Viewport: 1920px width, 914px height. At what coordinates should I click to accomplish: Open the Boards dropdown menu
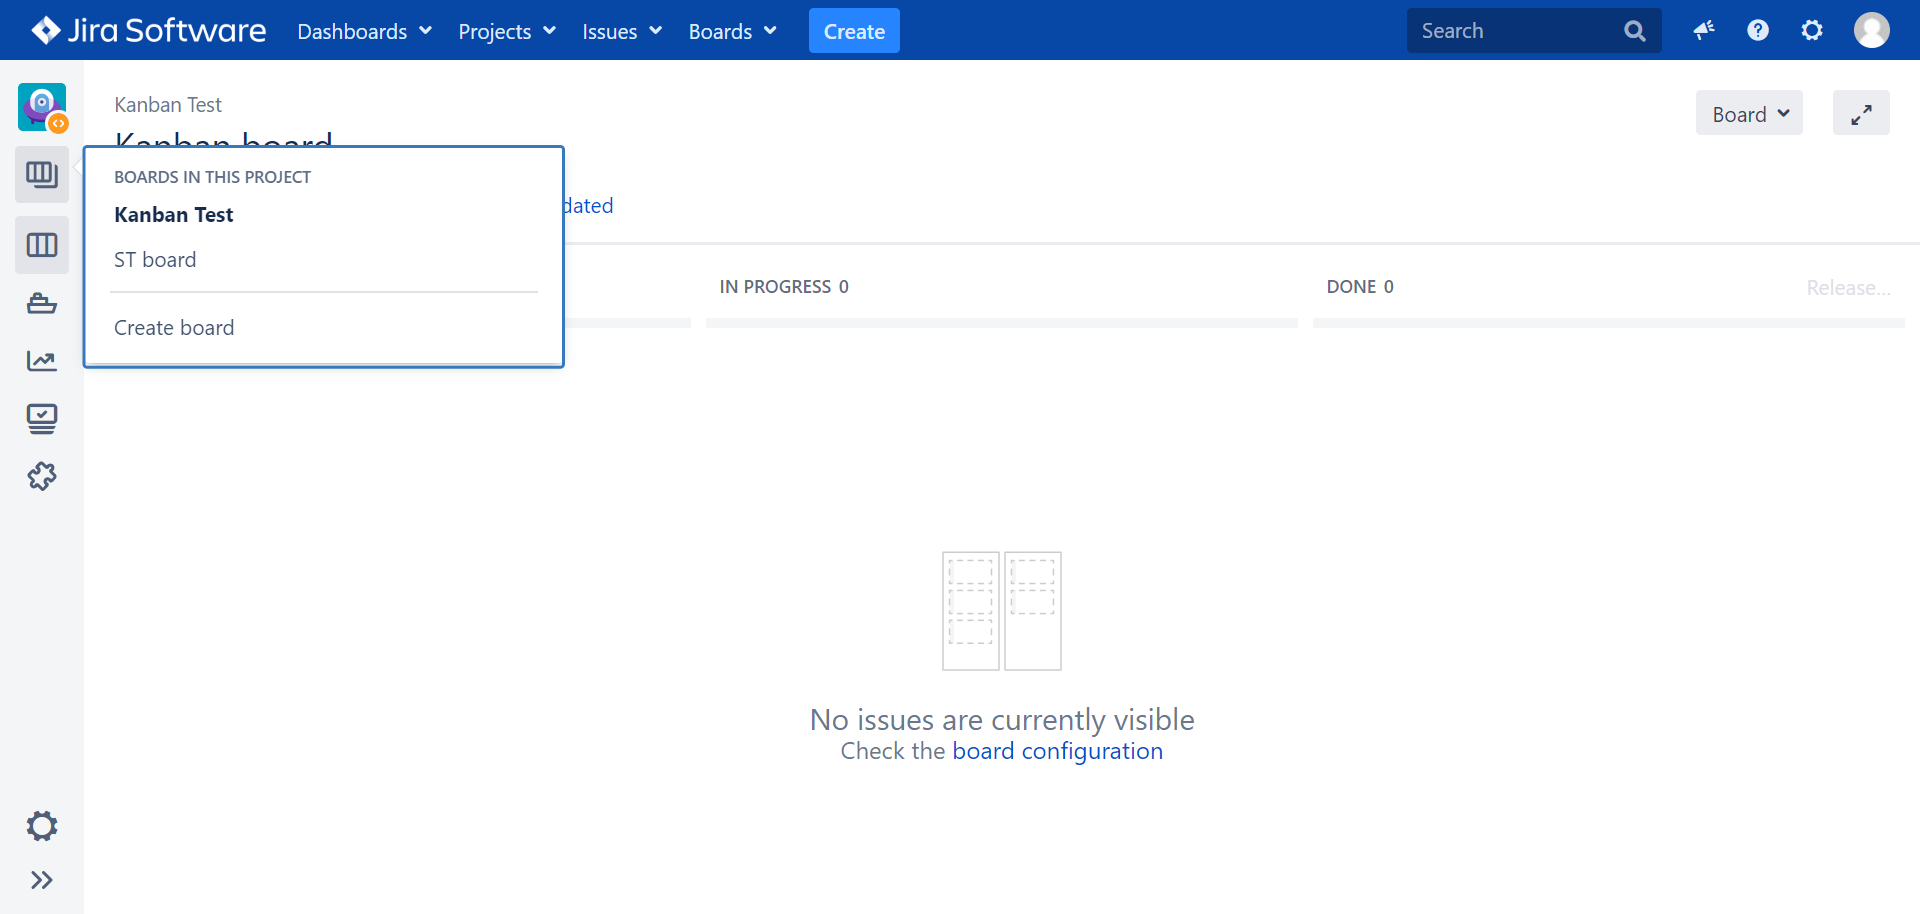pos(733,31)
